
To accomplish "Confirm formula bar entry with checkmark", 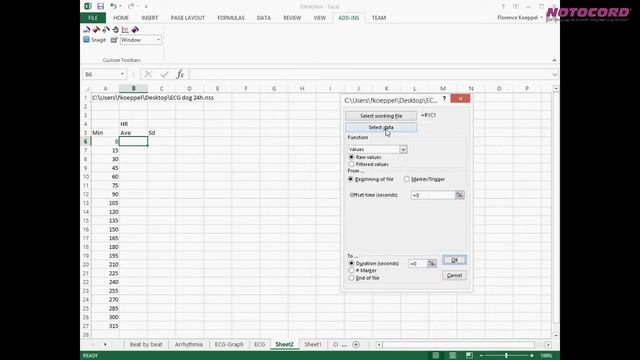I will click(164, 74).
